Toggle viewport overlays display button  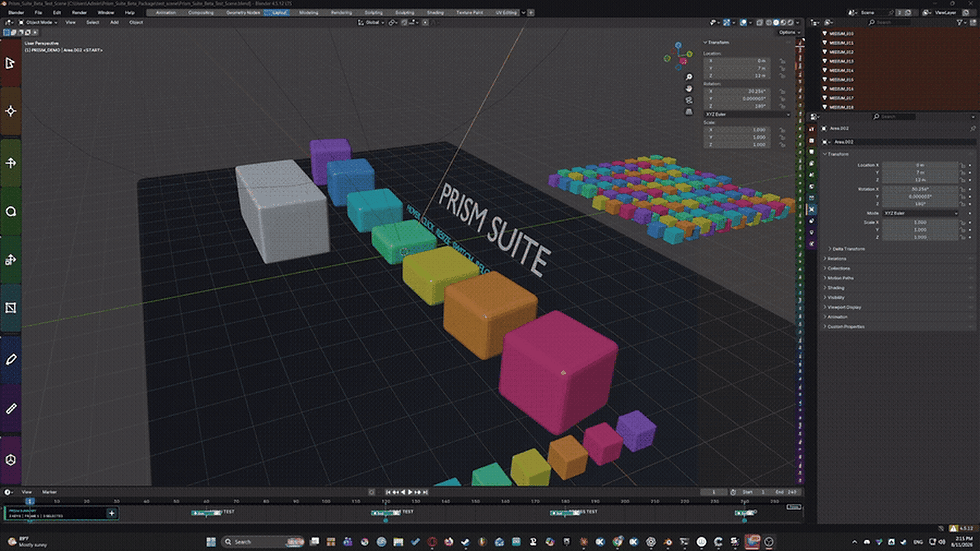pos(743,22)
